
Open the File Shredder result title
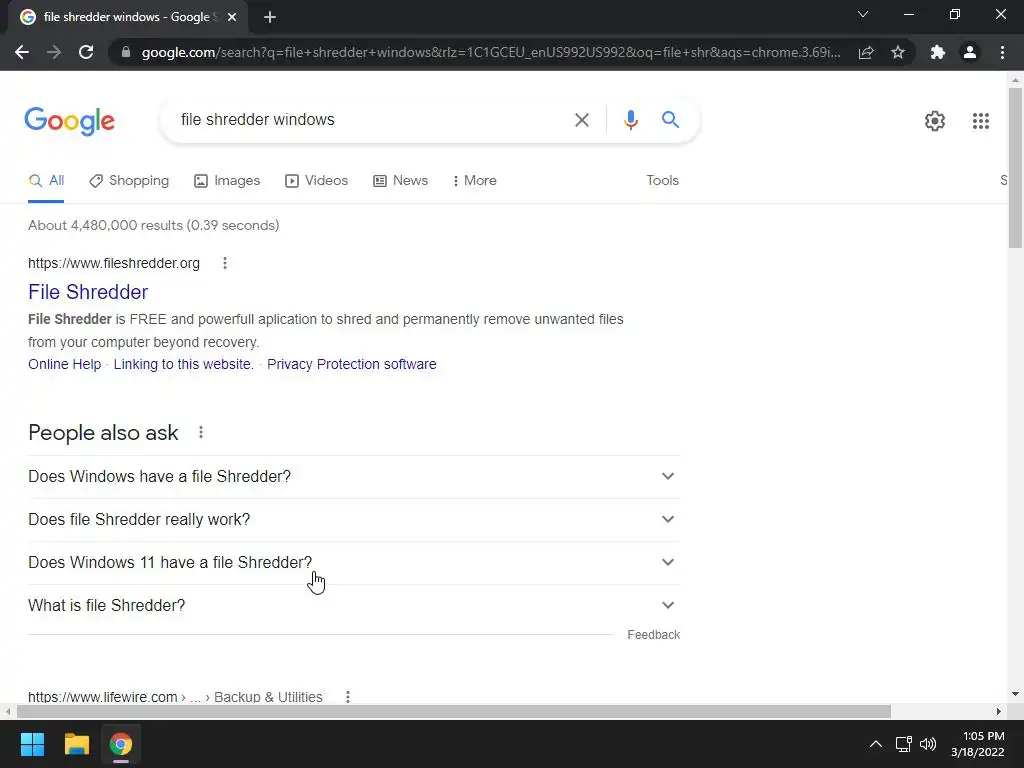click(x=88, y=292)
